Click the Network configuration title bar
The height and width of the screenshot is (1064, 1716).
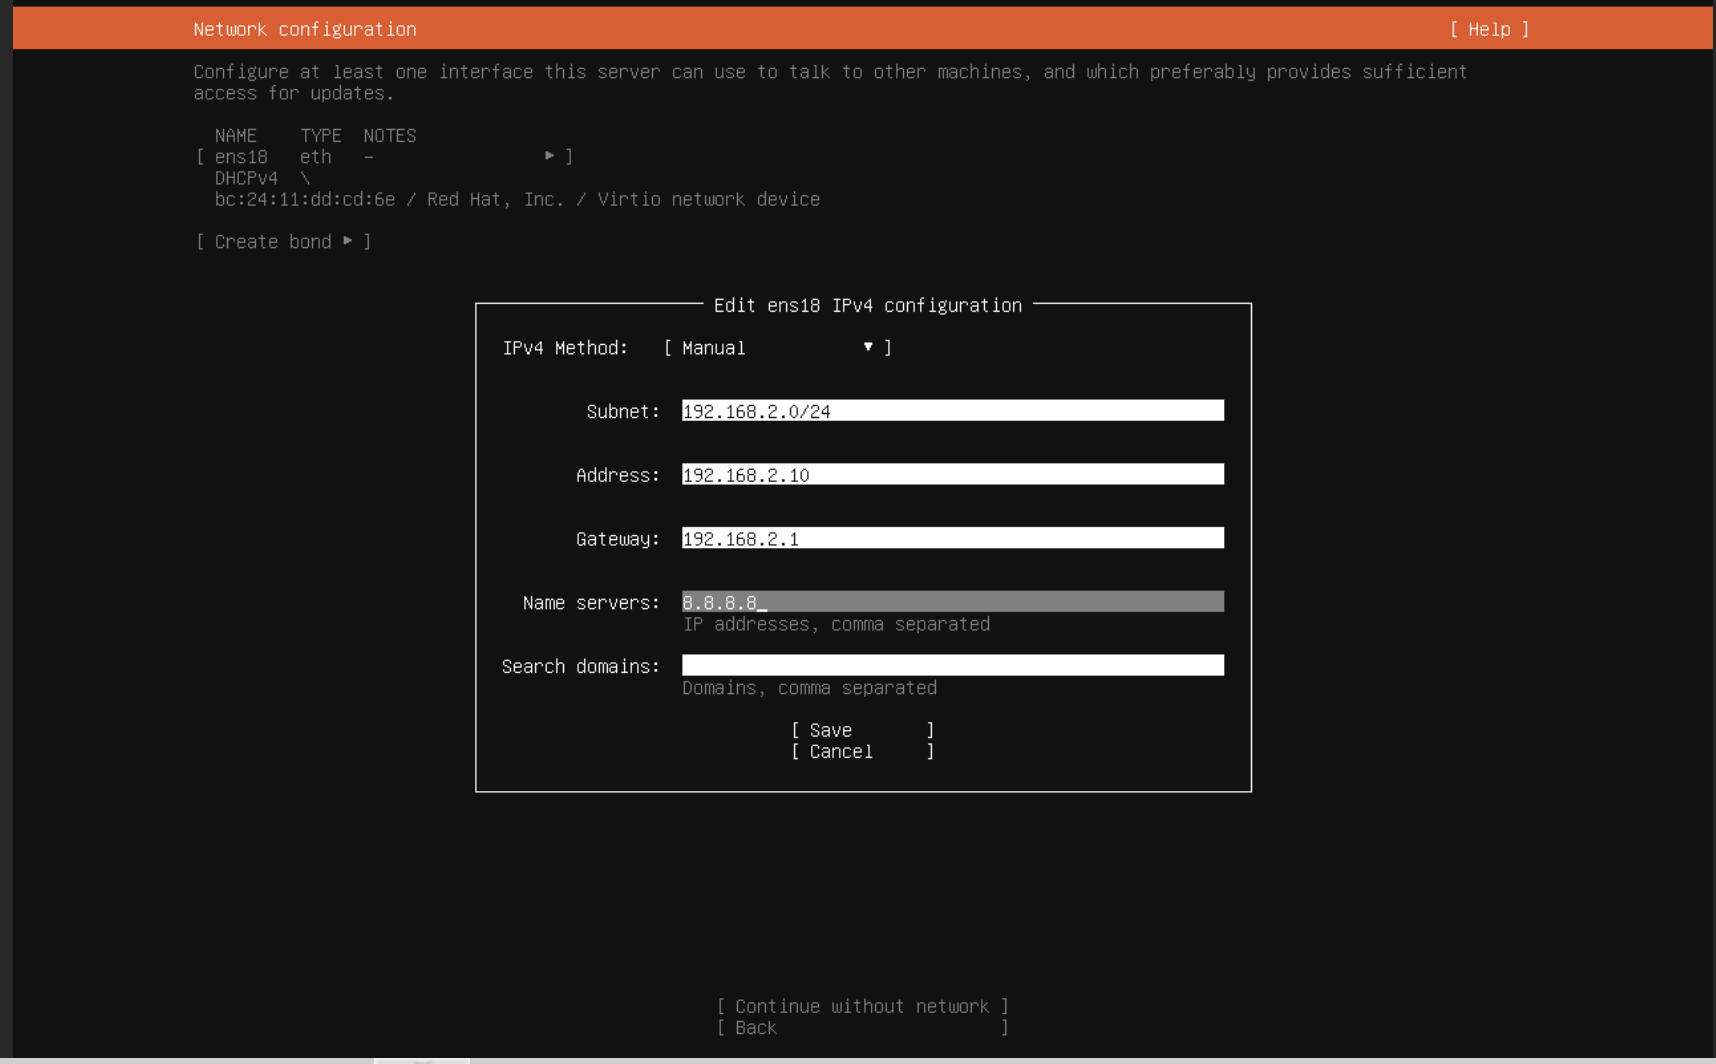click(x=305, y=29)
